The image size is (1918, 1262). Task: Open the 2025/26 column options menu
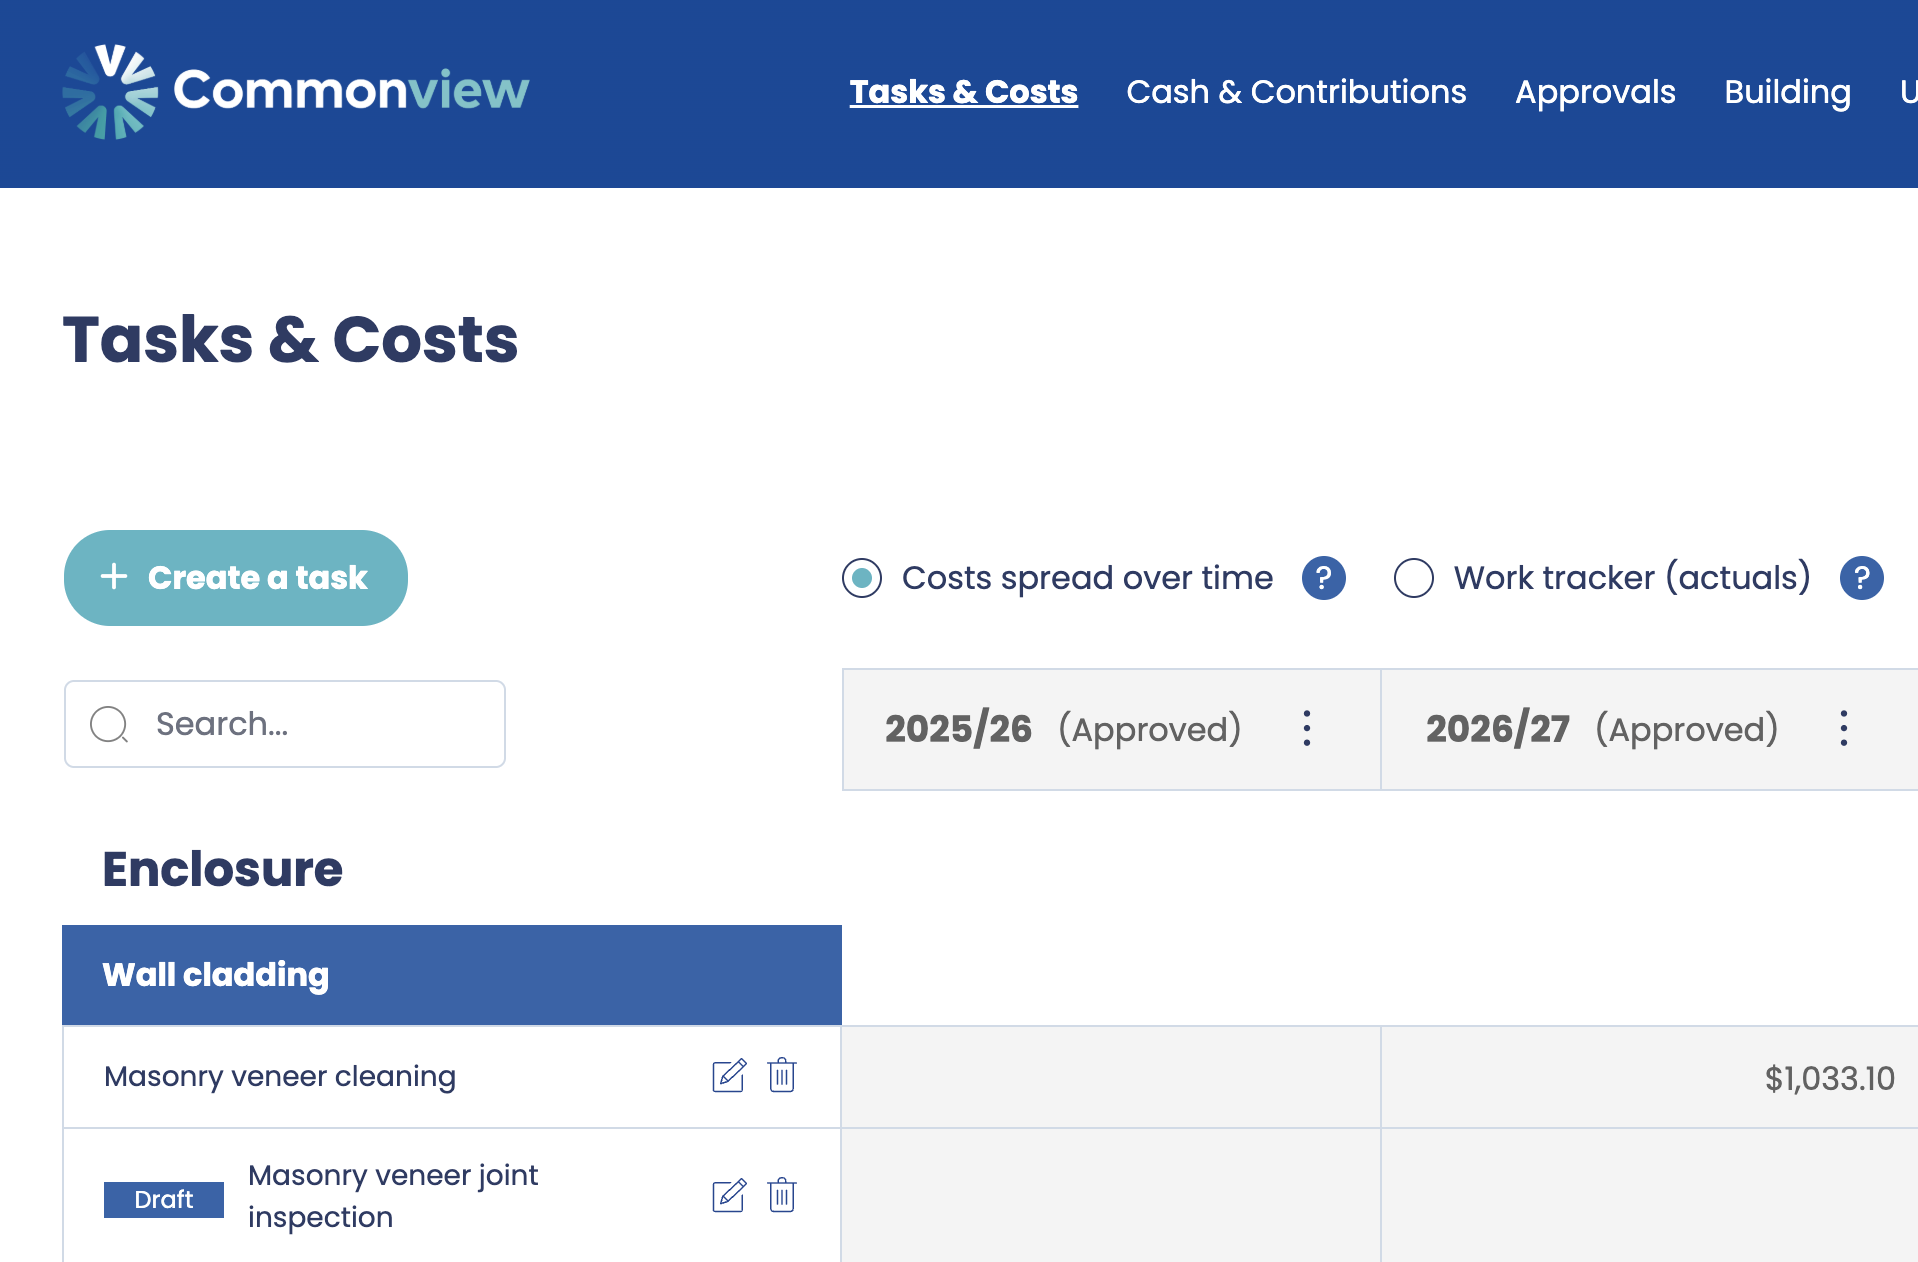1306,729
